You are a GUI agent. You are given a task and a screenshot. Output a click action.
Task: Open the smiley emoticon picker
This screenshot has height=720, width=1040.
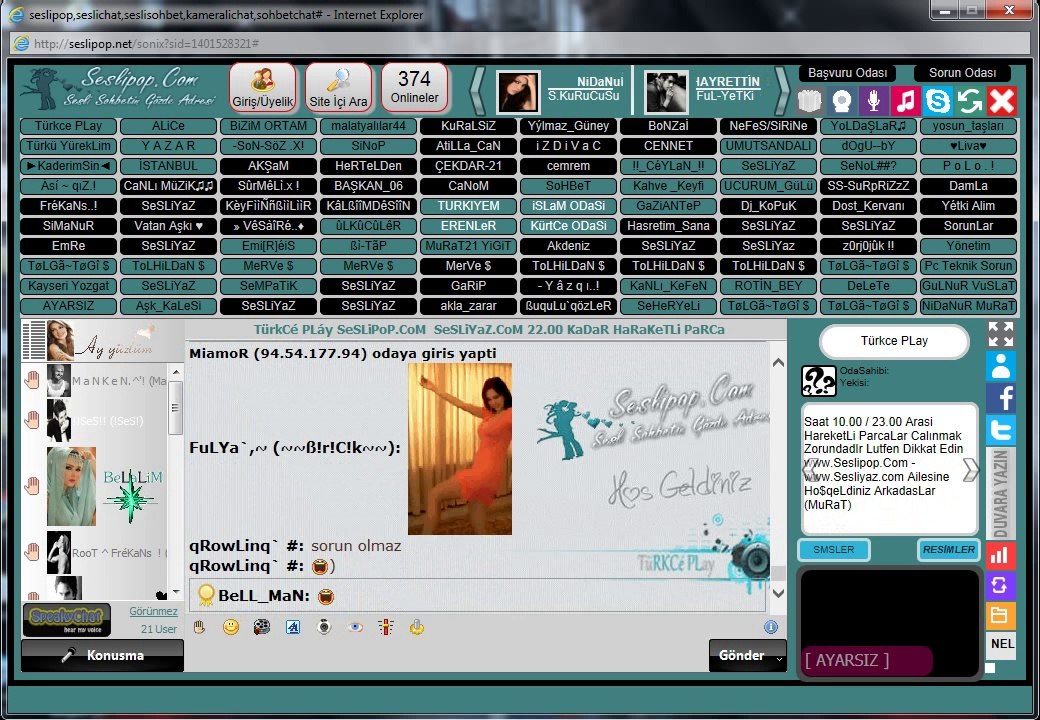[x=231, y=627]
